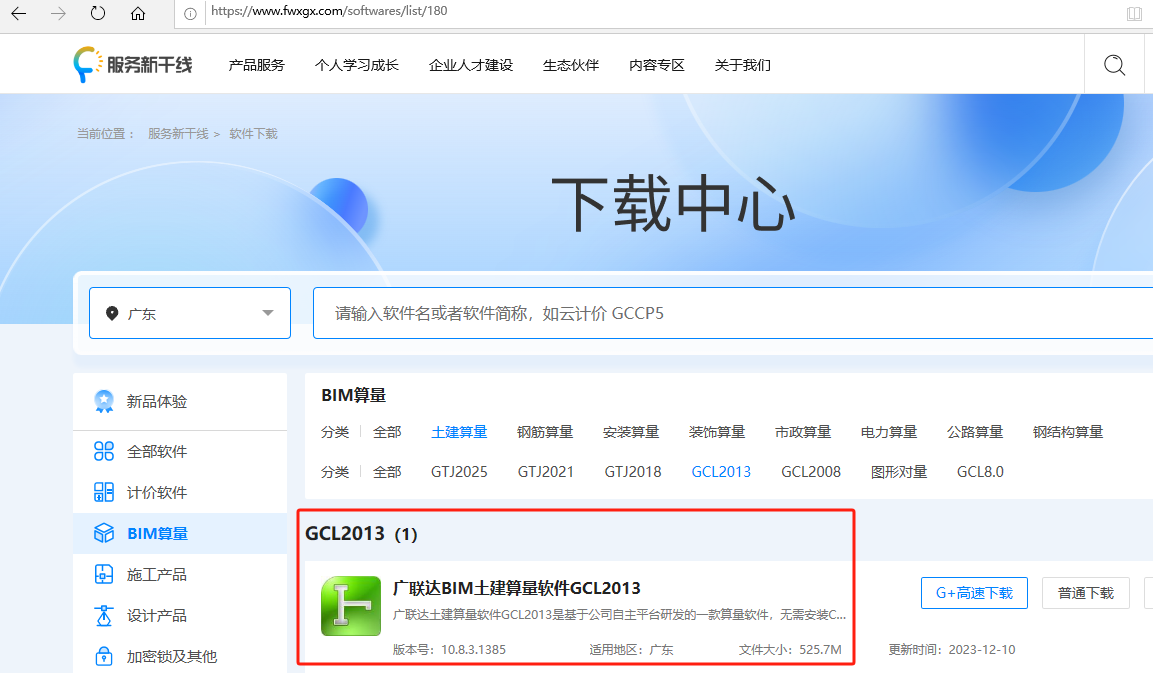The image size is (1153, 673).
Task: Filter by GCL8.0 version
Action: tap(980, 471)
